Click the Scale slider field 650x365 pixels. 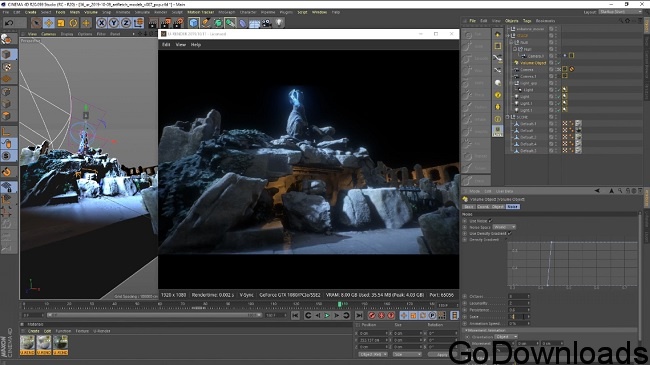pyautogui.click(x=519, y=316)
